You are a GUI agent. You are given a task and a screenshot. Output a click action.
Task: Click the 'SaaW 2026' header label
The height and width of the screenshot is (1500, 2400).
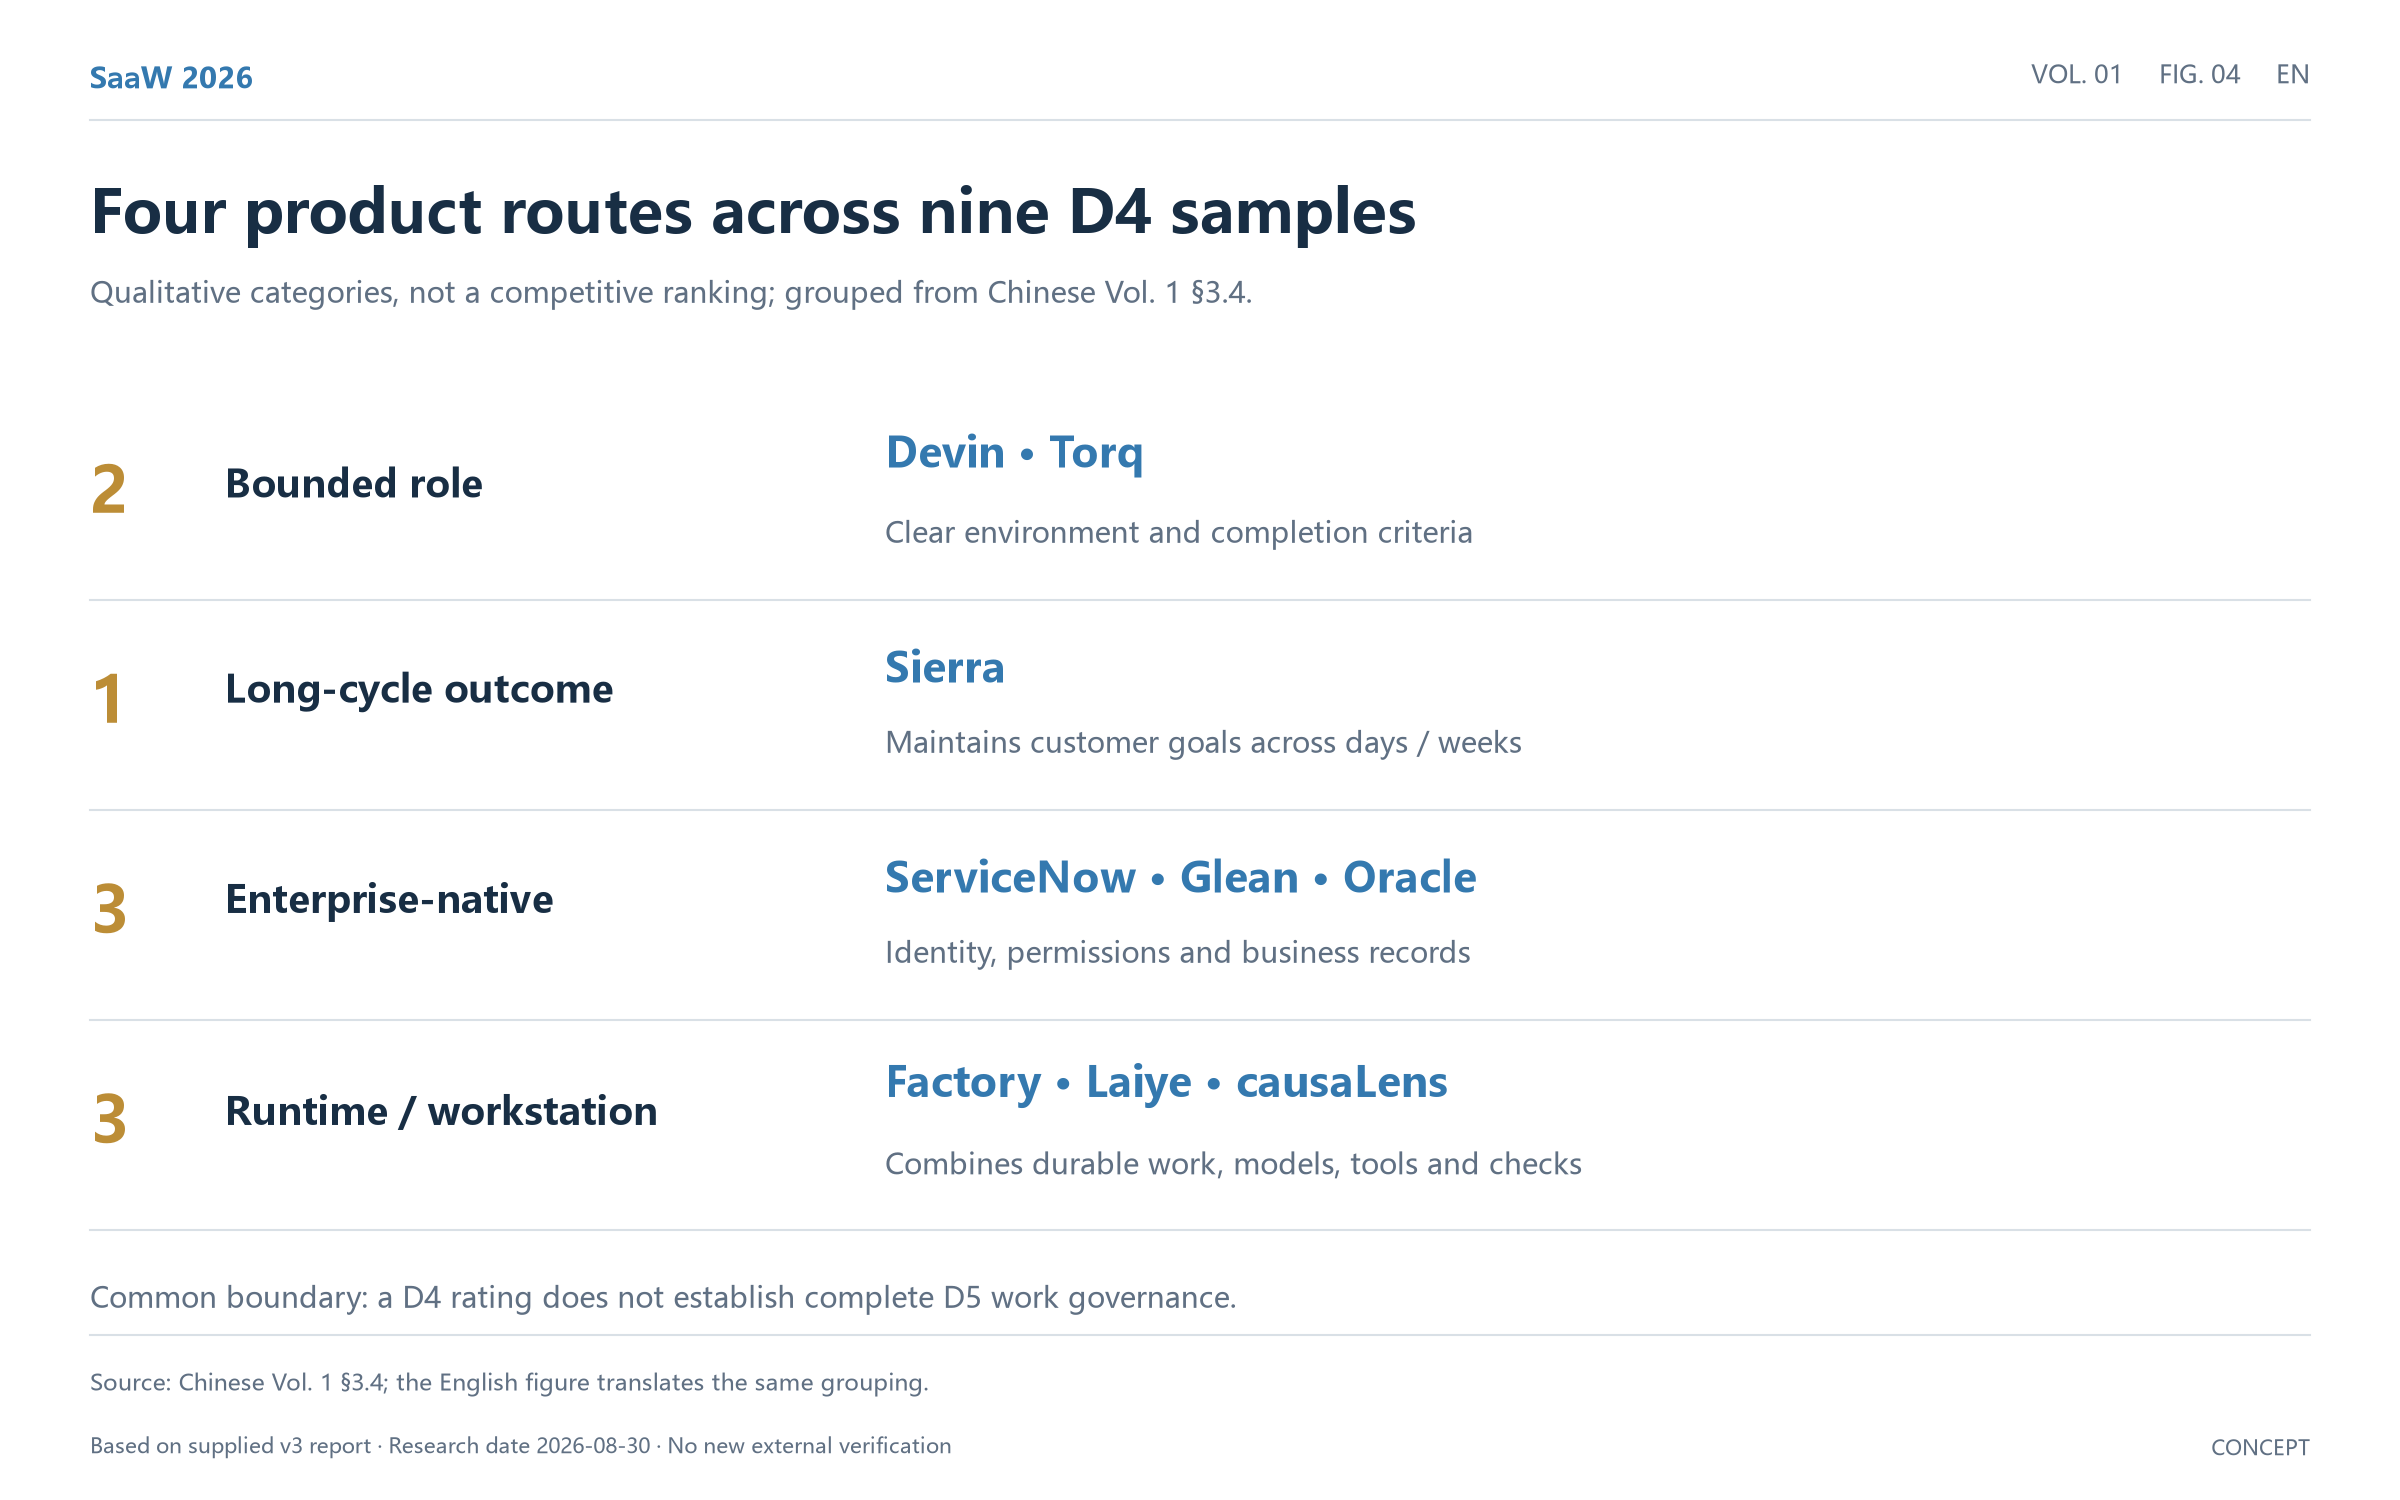171,78
